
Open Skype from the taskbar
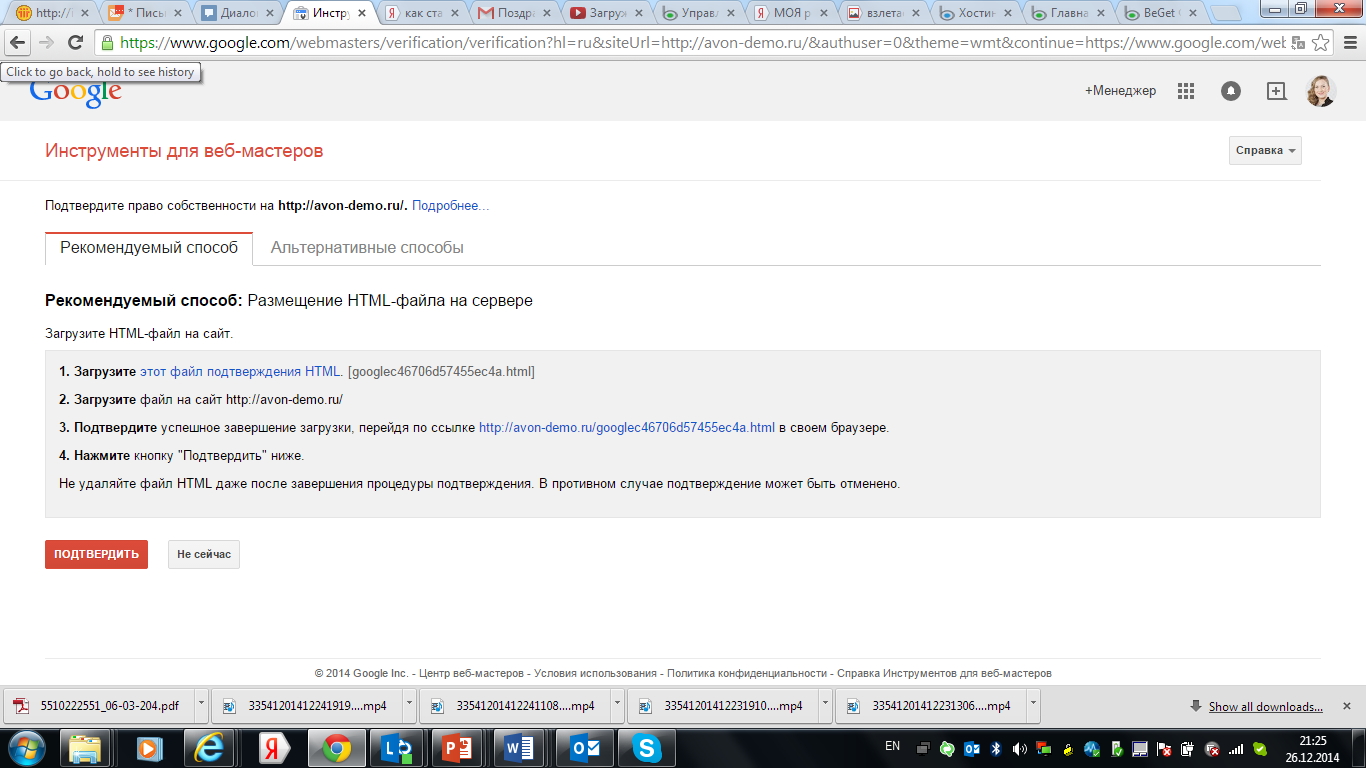(646, 748)
